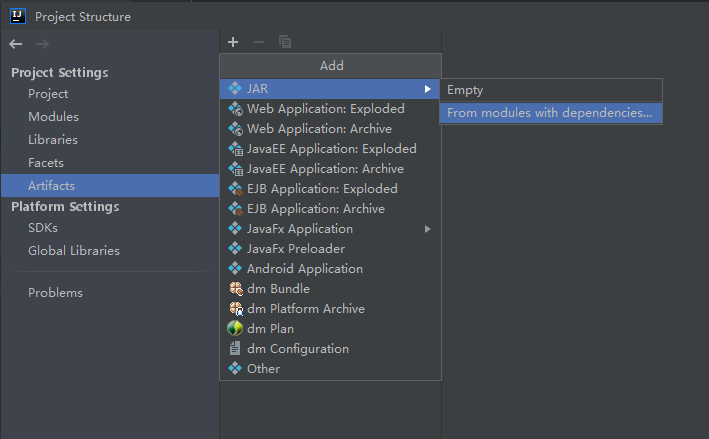Expand the JavaFx Application submenu arrow

coord(427,229)
